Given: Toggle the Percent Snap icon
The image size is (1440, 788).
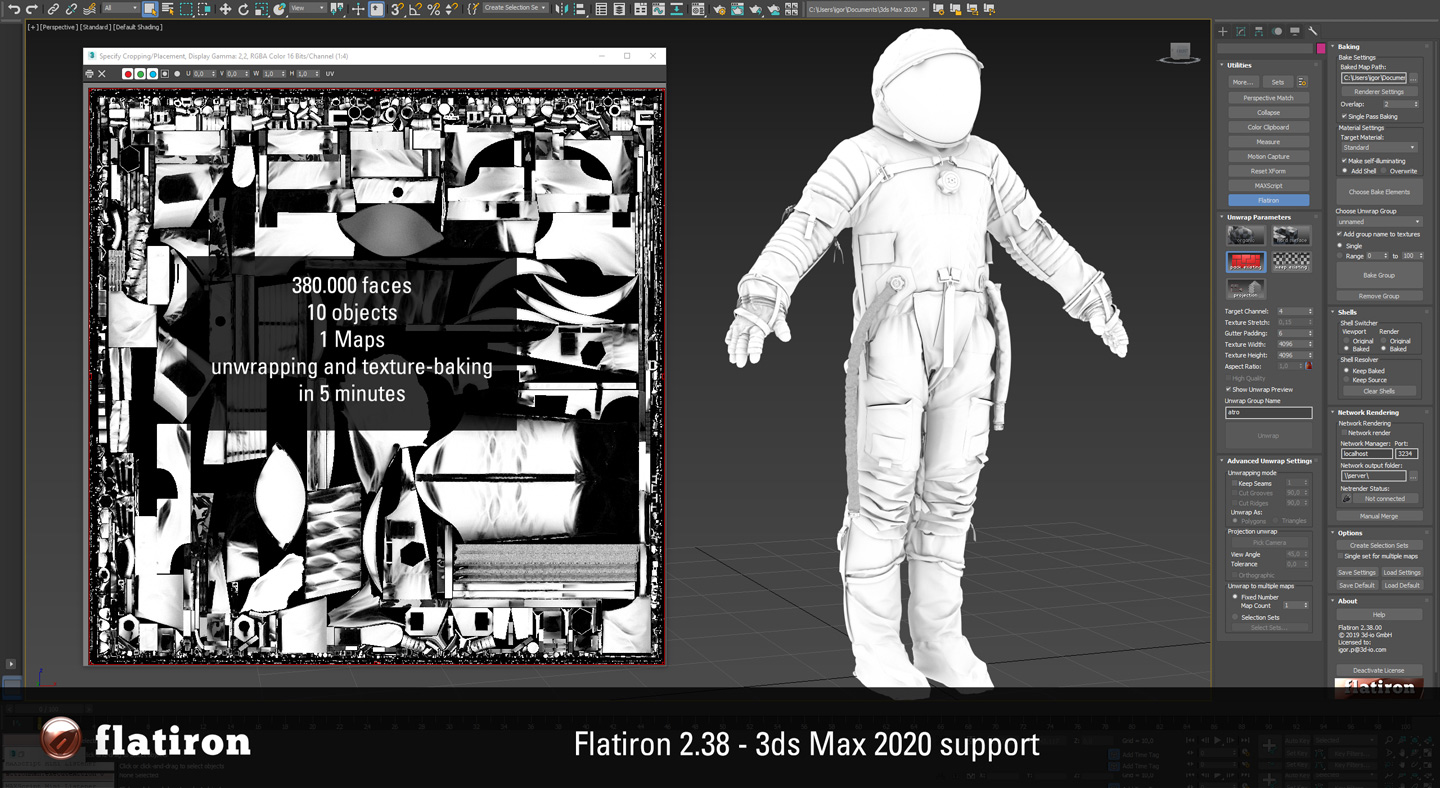Looking at the screenshot, I should tap(433, 9).
